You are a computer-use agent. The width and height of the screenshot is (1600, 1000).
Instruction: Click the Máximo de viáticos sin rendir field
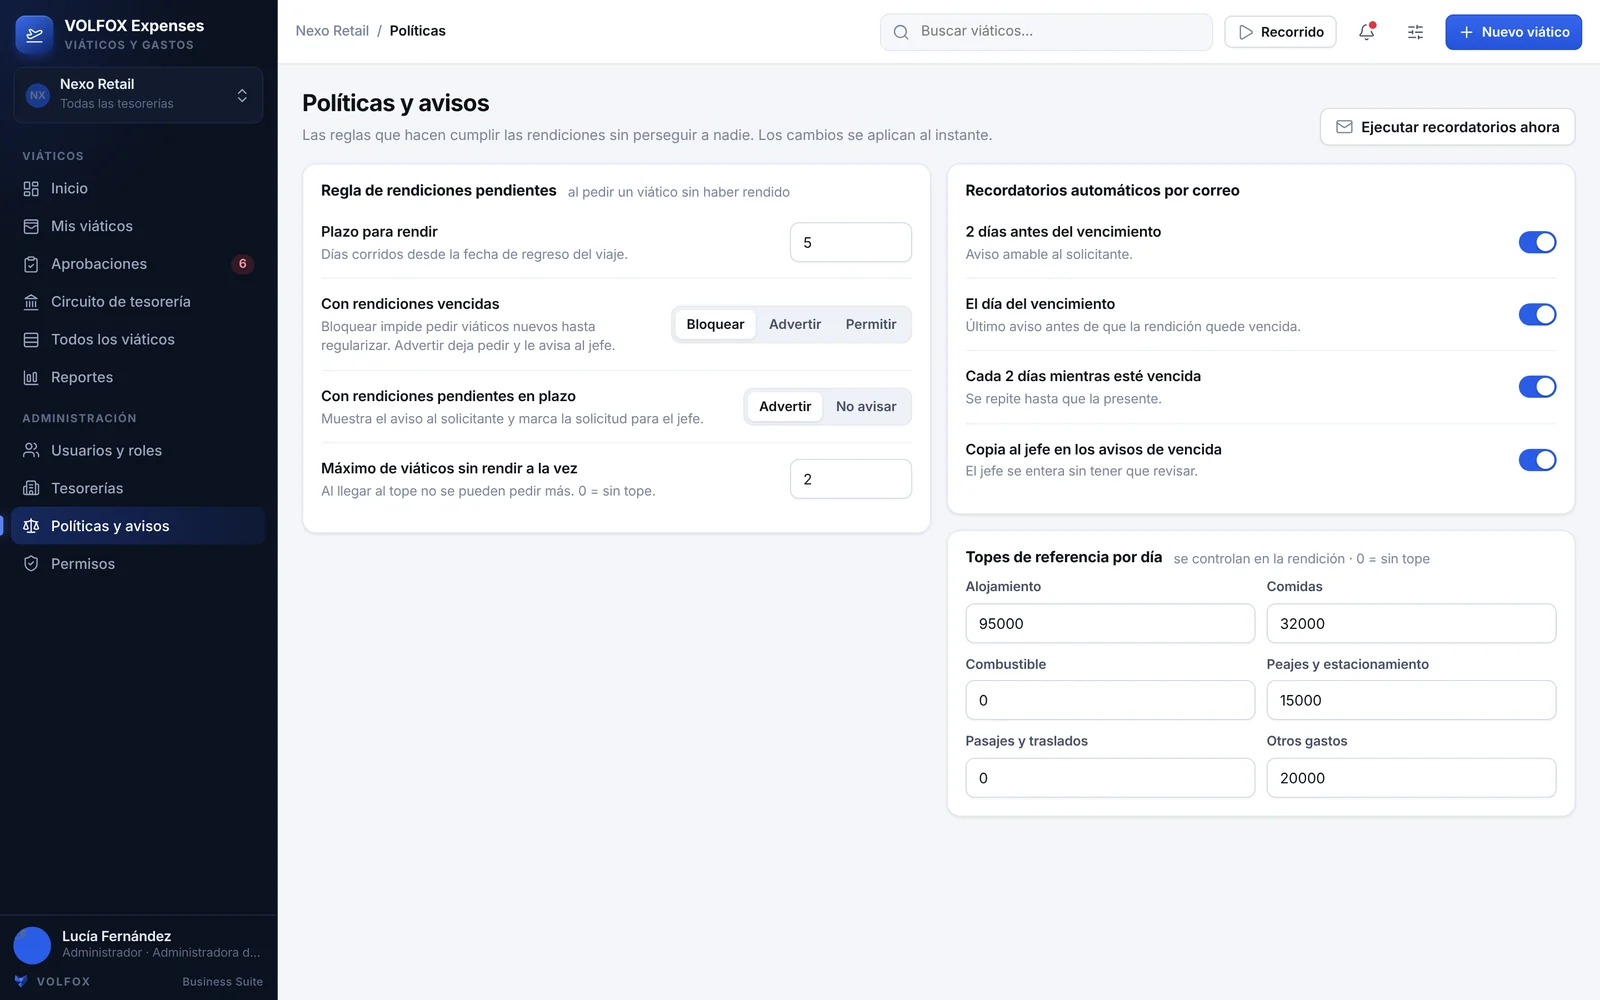point(851,479)
